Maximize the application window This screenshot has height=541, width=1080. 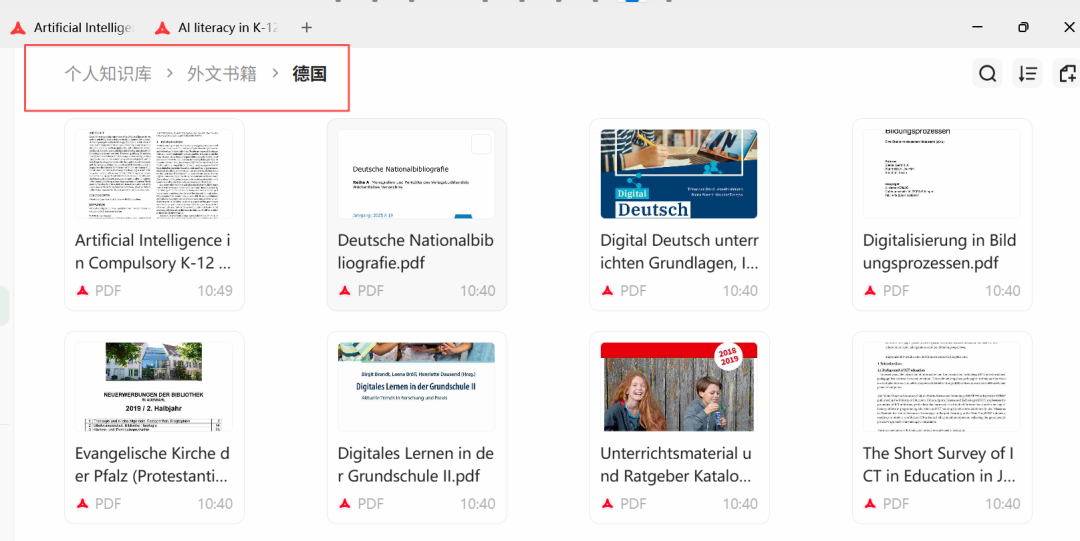pyautogui.click(x=1023, y=28)
